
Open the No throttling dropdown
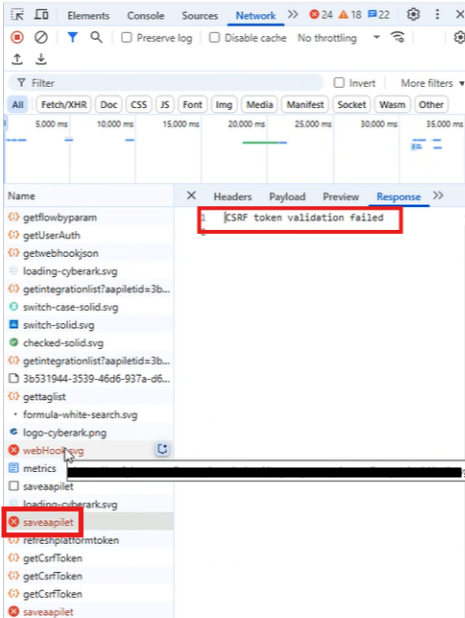click(339, 38)
